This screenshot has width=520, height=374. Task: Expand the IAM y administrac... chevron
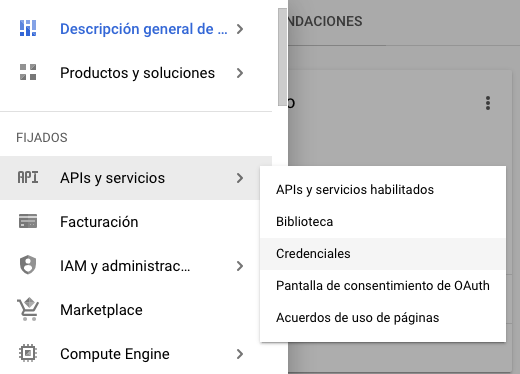pos(240,266)
